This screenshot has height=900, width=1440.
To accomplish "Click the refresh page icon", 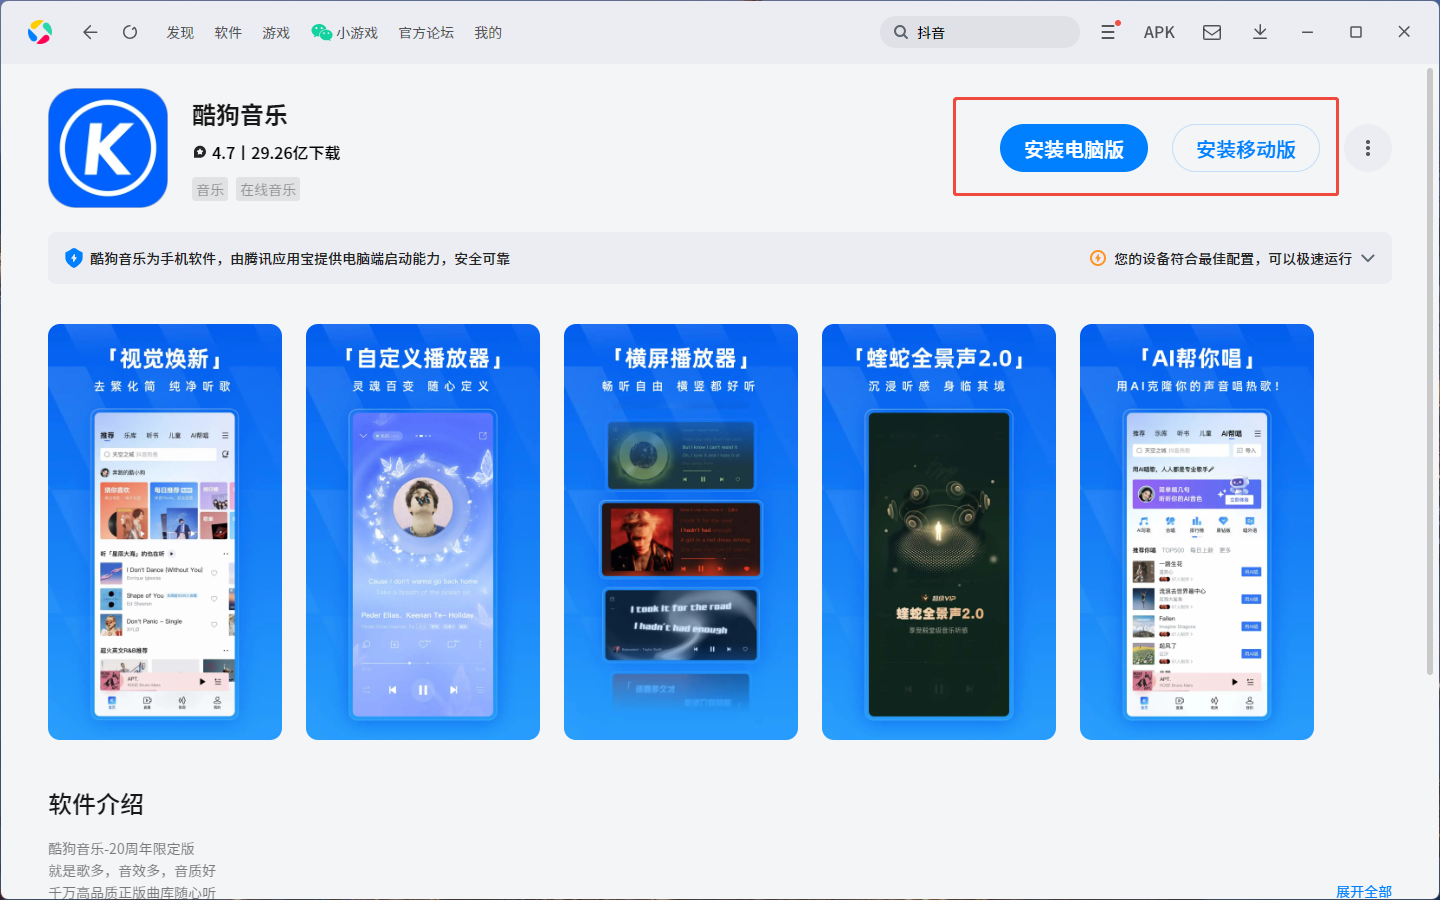I will (x=130, y=32).
